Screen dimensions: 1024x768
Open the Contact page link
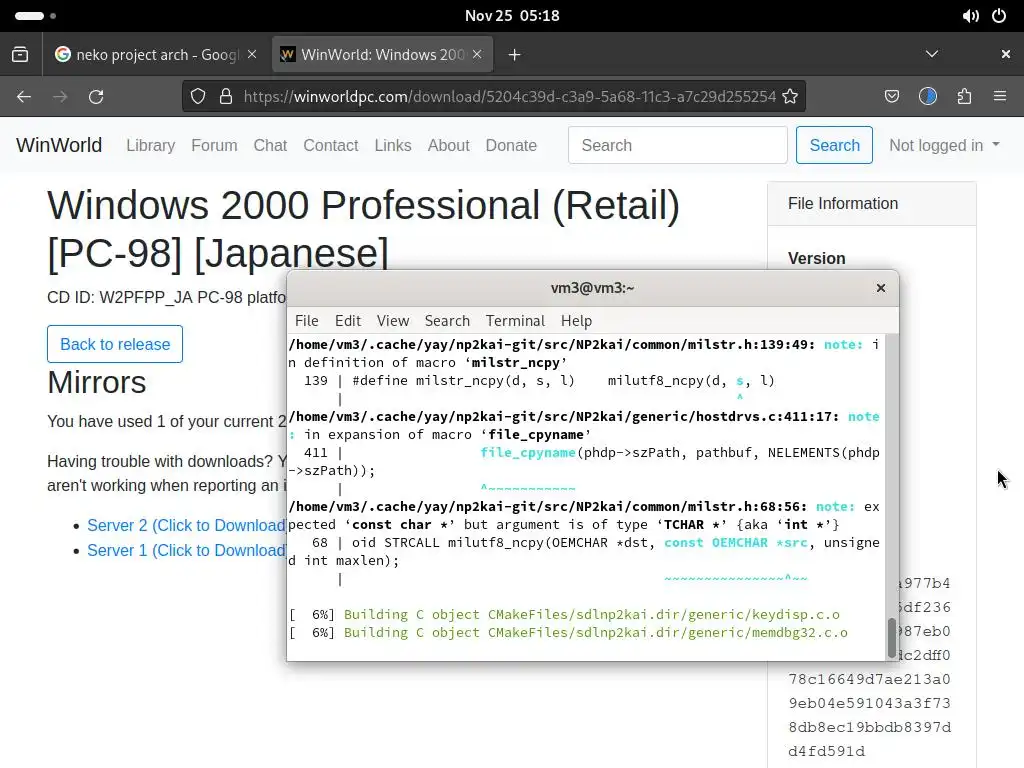tap(330, 145)
